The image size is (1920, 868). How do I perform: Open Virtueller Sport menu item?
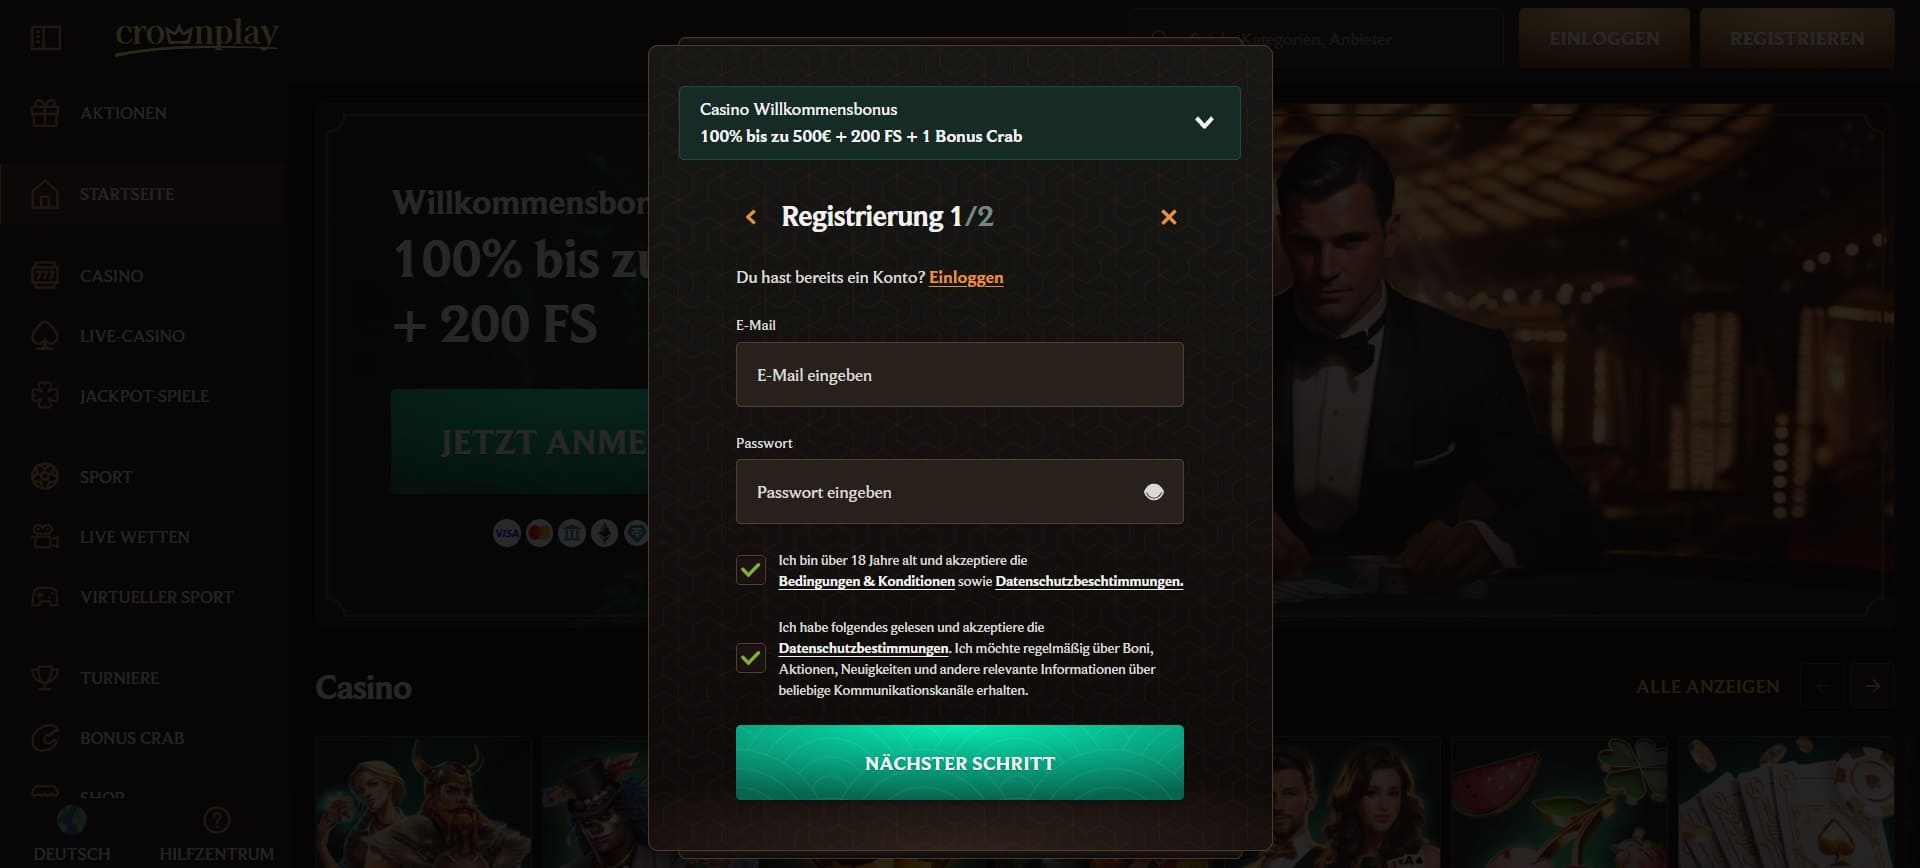tap(156, 597)
